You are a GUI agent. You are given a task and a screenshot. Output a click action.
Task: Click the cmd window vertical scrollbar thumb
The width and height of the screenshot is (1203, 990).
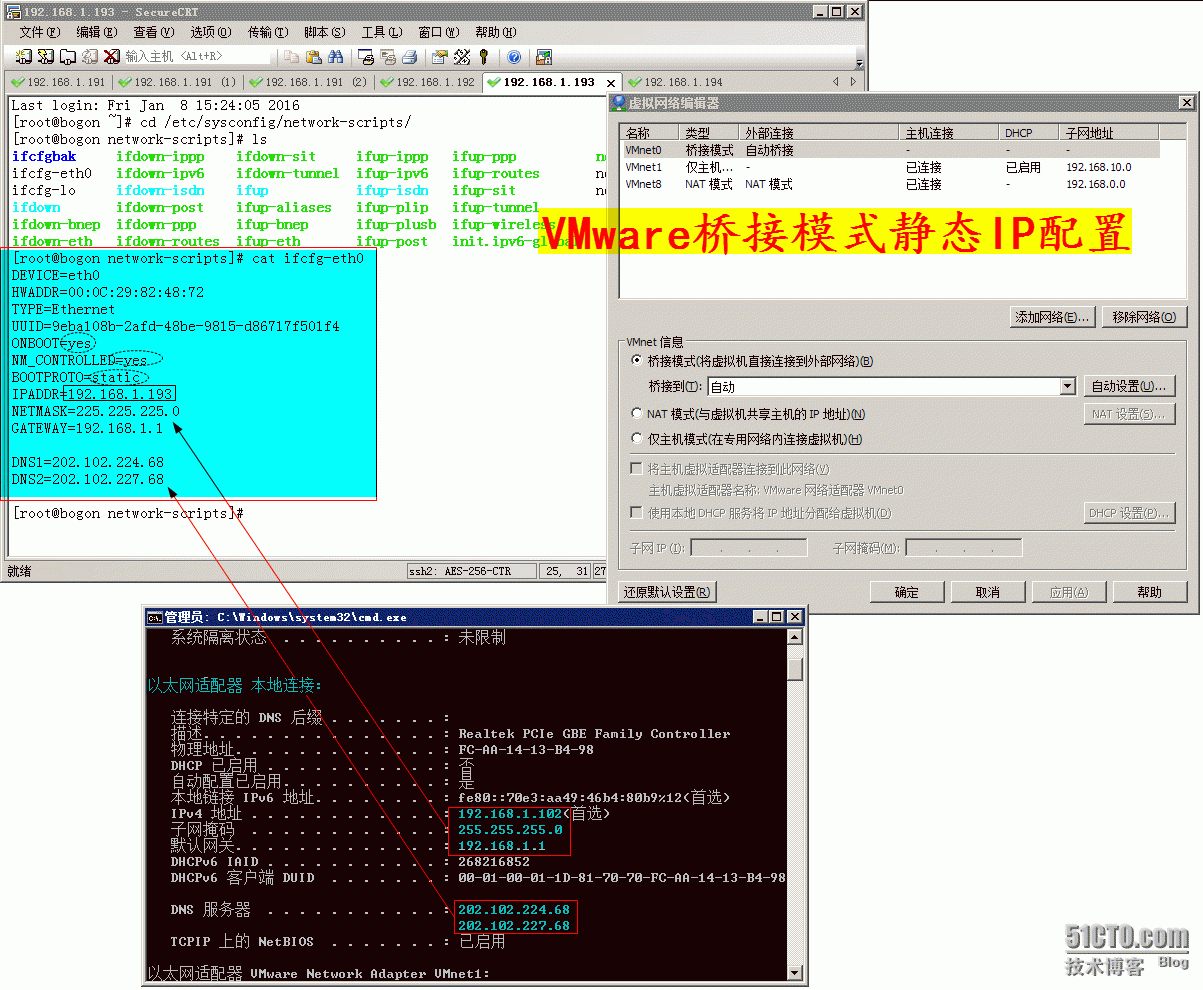[x=796, y=668]
